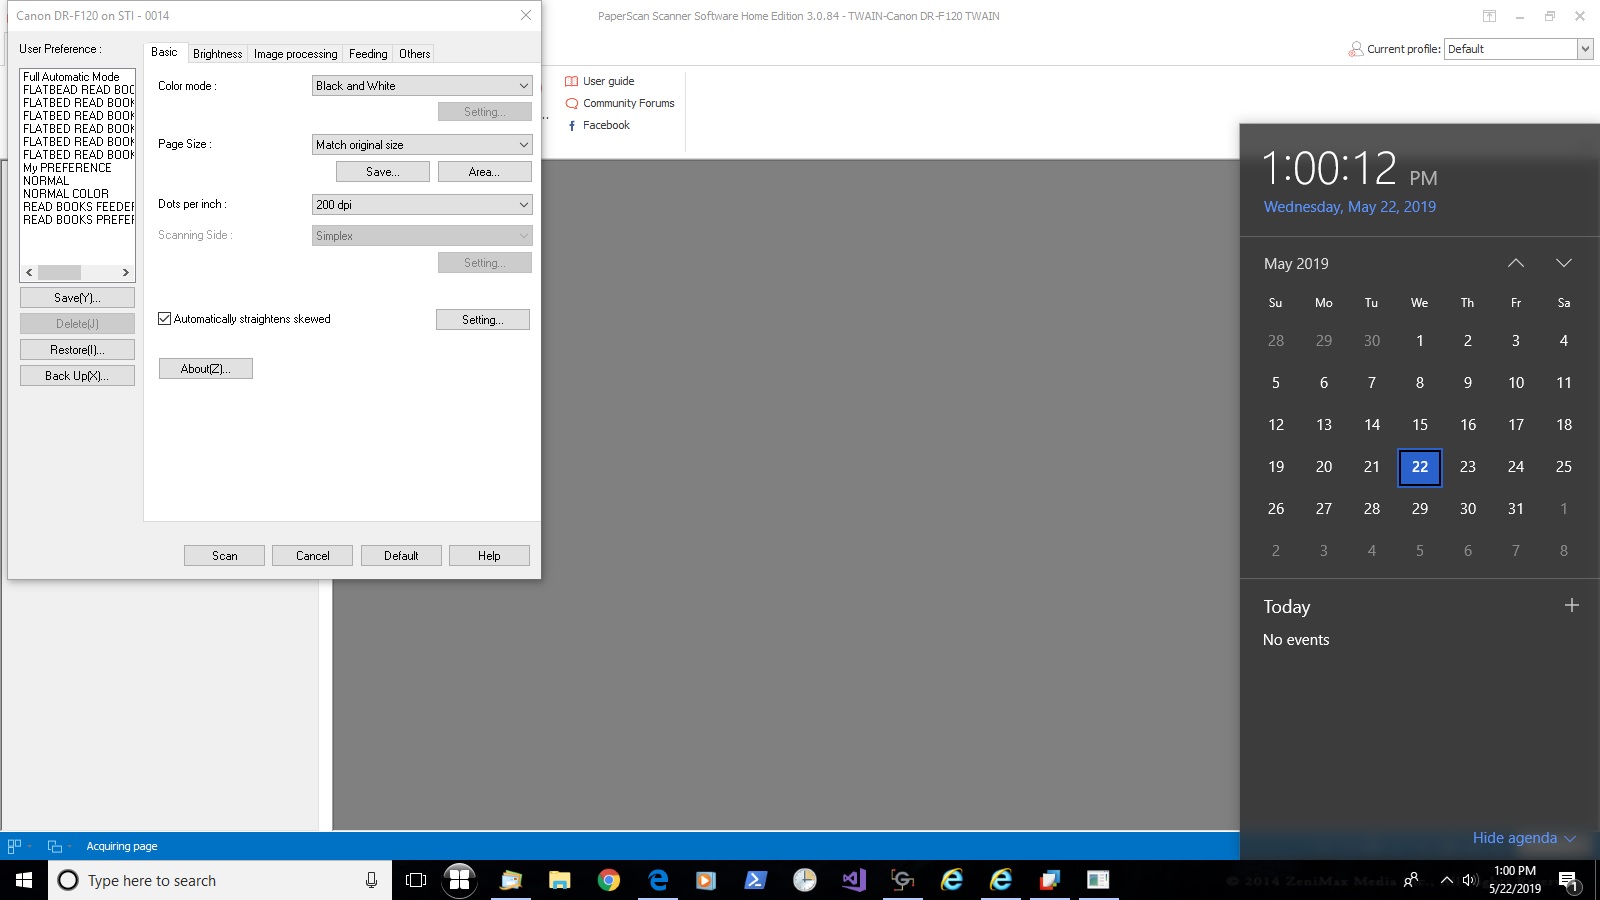This screenshot has width=1600, height=900.
Task: Go to previous month in calendar
Action: (x=1516, y=263)
